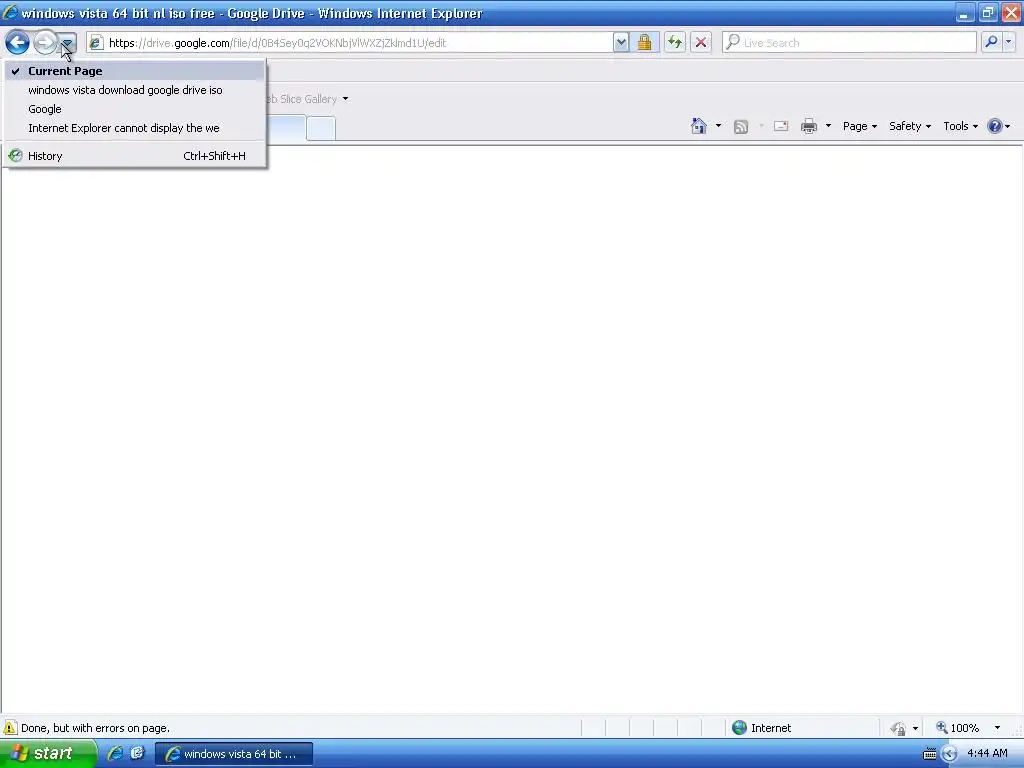Go back to the Google entry

[x=135, y=109]
